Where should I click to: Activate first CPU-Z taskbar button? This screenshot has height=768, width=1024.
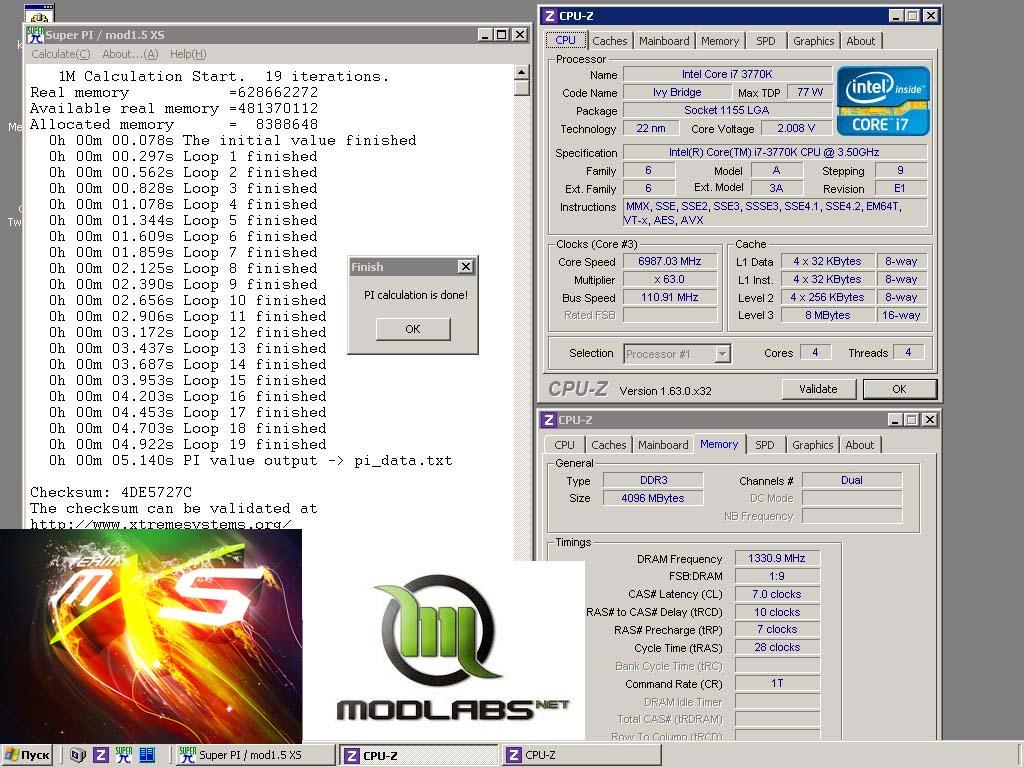418,755
